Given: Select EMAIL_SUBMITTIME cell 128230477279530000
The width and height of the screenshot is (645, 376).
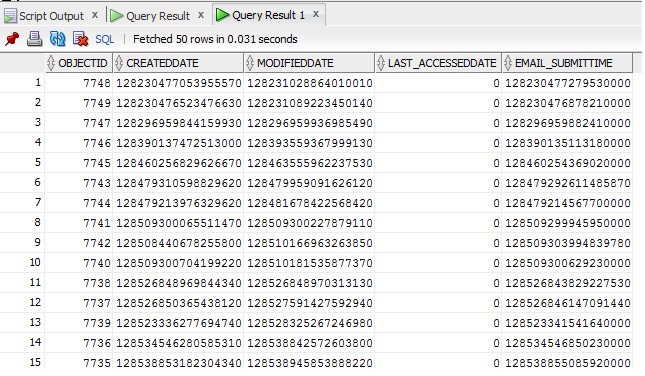Looking at the screenshot, I should (568, 83).
